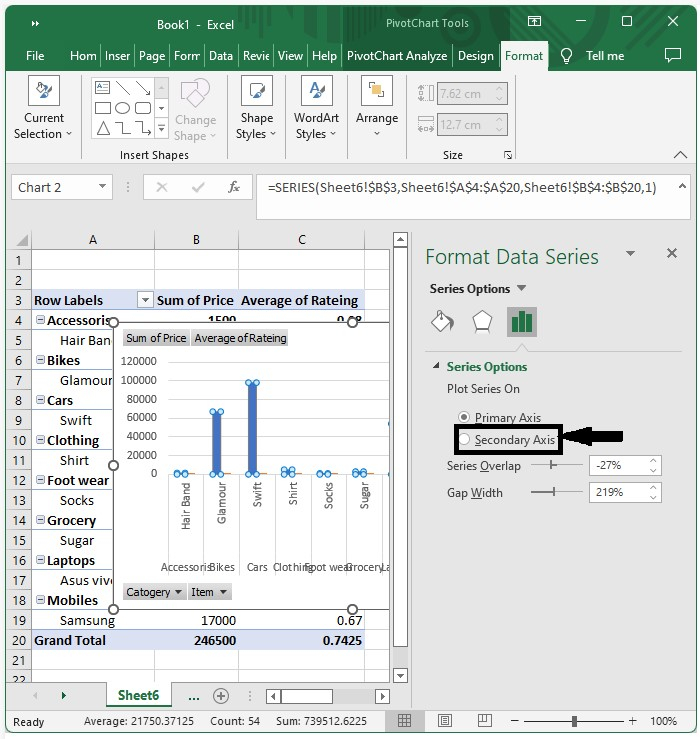700x739 pixels.
Task: Open Fill & Line options
Action: click(442, 322)
